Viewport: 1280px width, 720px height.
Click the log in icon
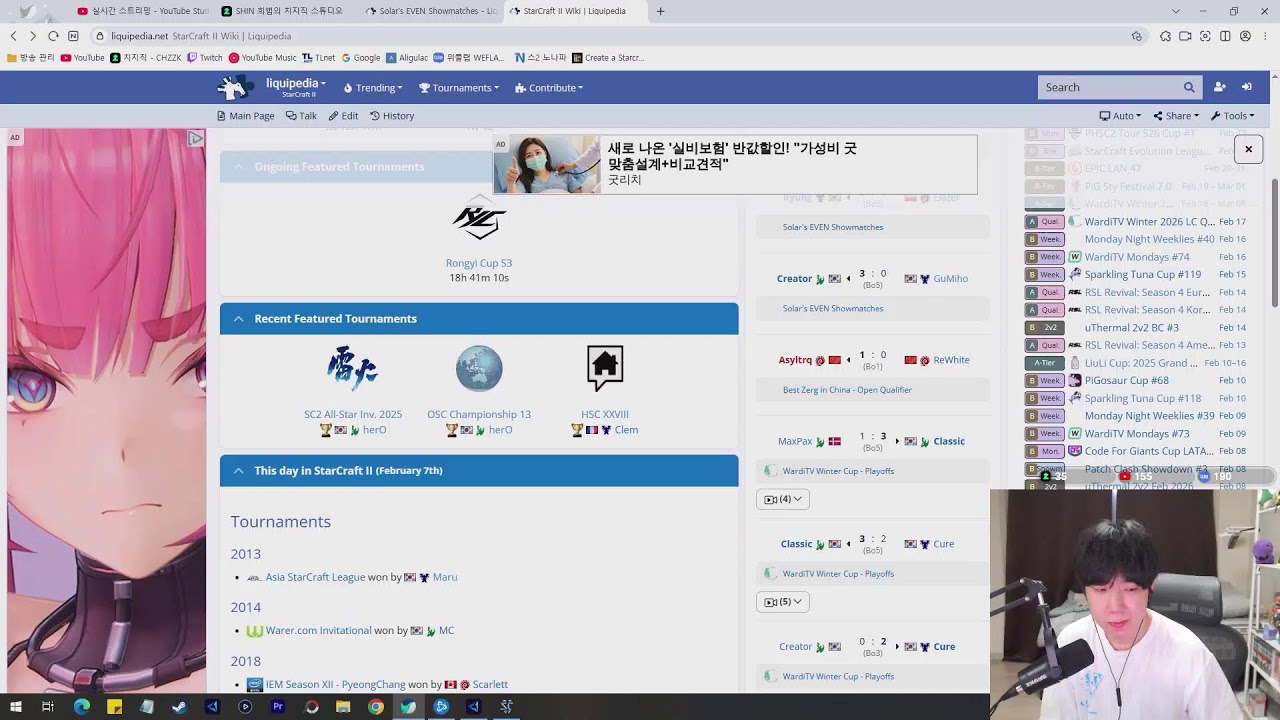pos(1247,87)
